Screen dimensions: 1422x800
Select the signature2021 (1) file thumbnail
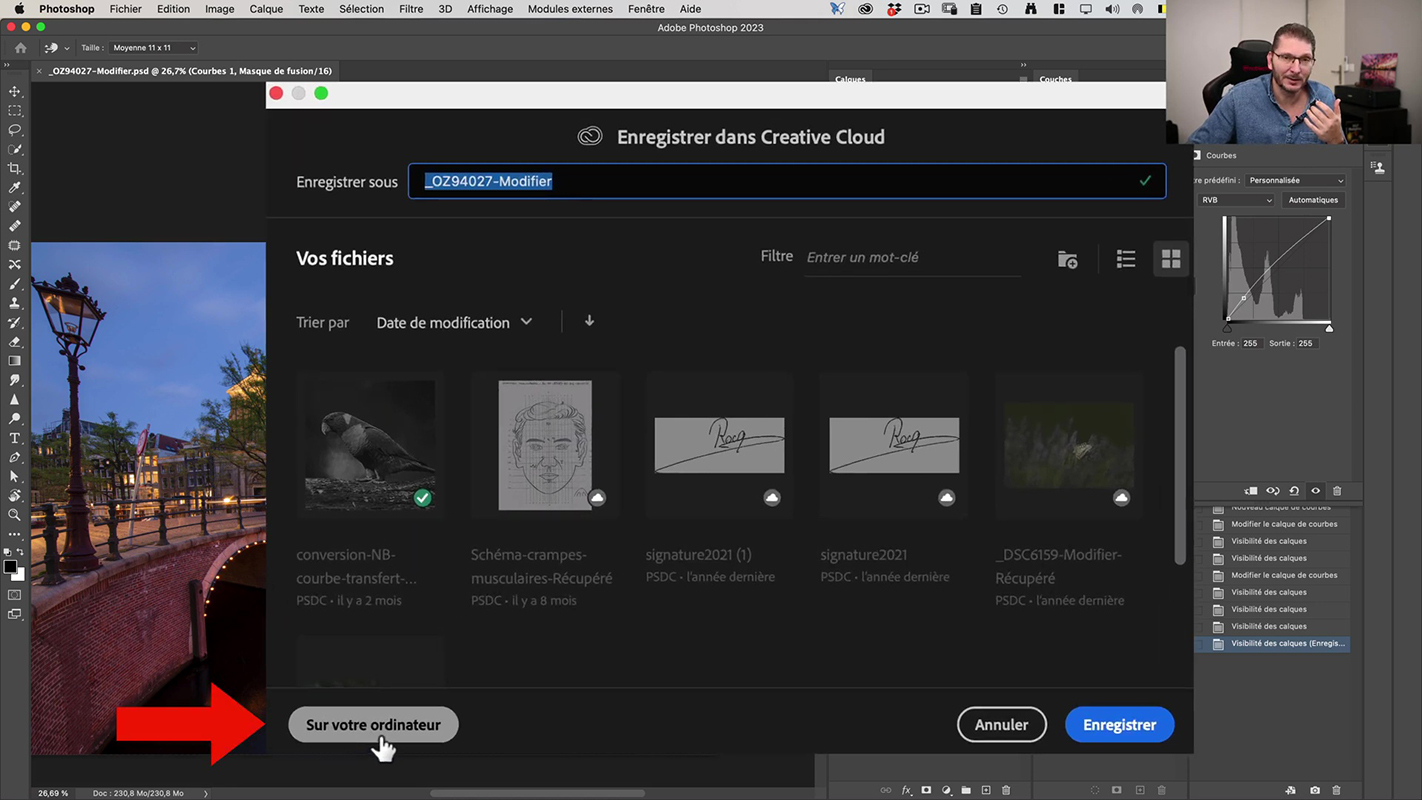pos(719,446)
